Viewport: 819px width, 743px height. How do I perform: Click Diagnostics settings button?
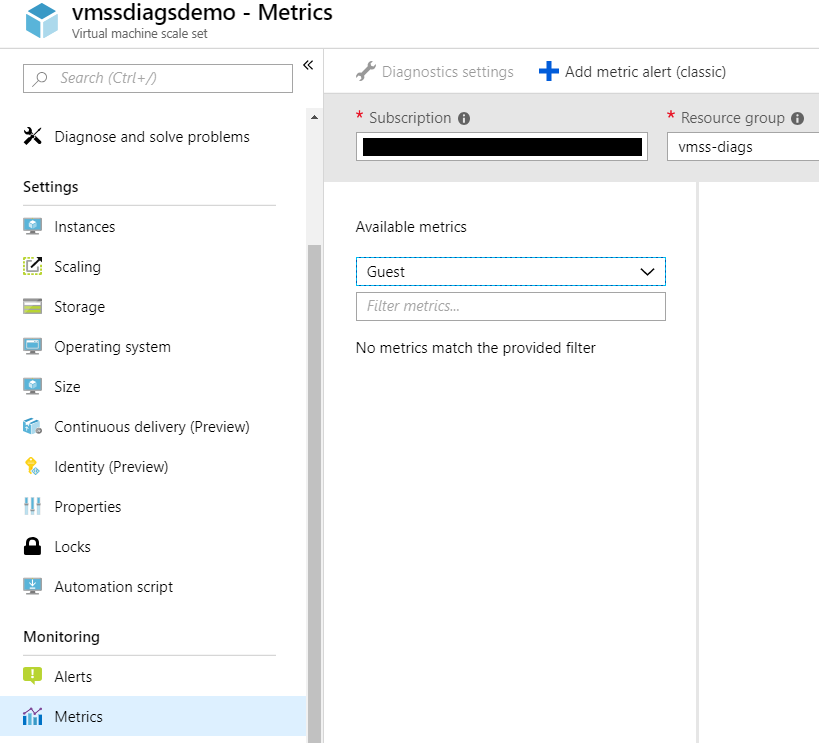(435, 72)
